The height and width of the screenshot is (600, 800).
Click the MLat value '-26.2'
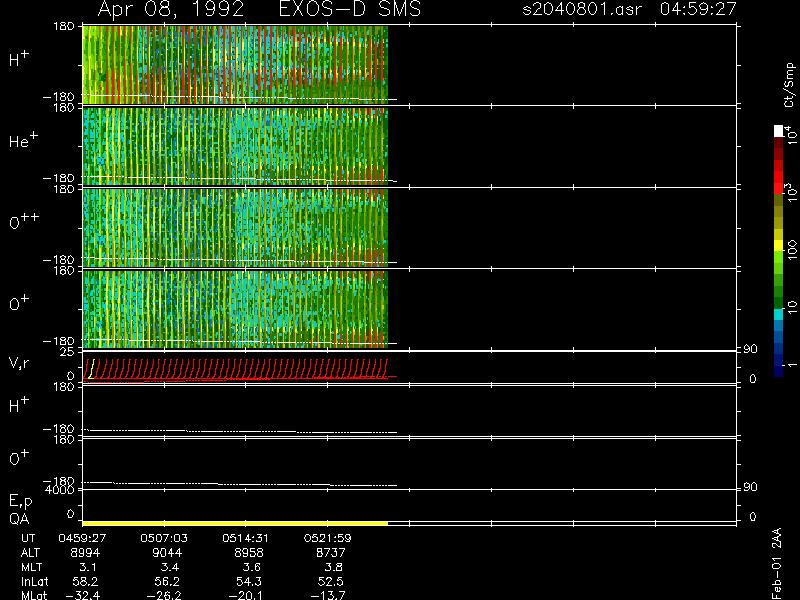[x=164, y=595]
